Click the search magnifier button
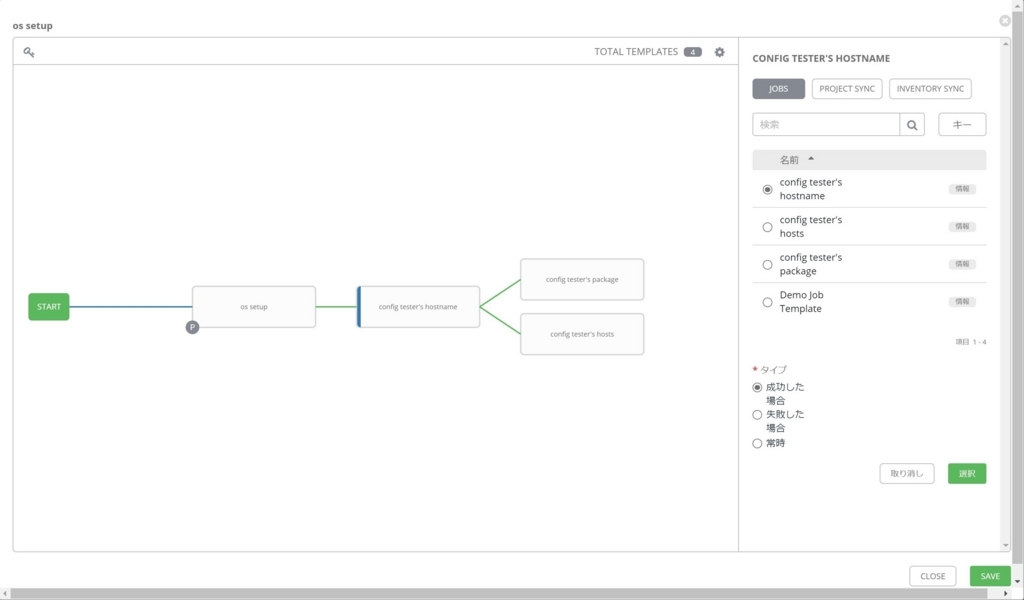Image resolution: width=1024 pixels, height=600 pixels. (912, 125)
